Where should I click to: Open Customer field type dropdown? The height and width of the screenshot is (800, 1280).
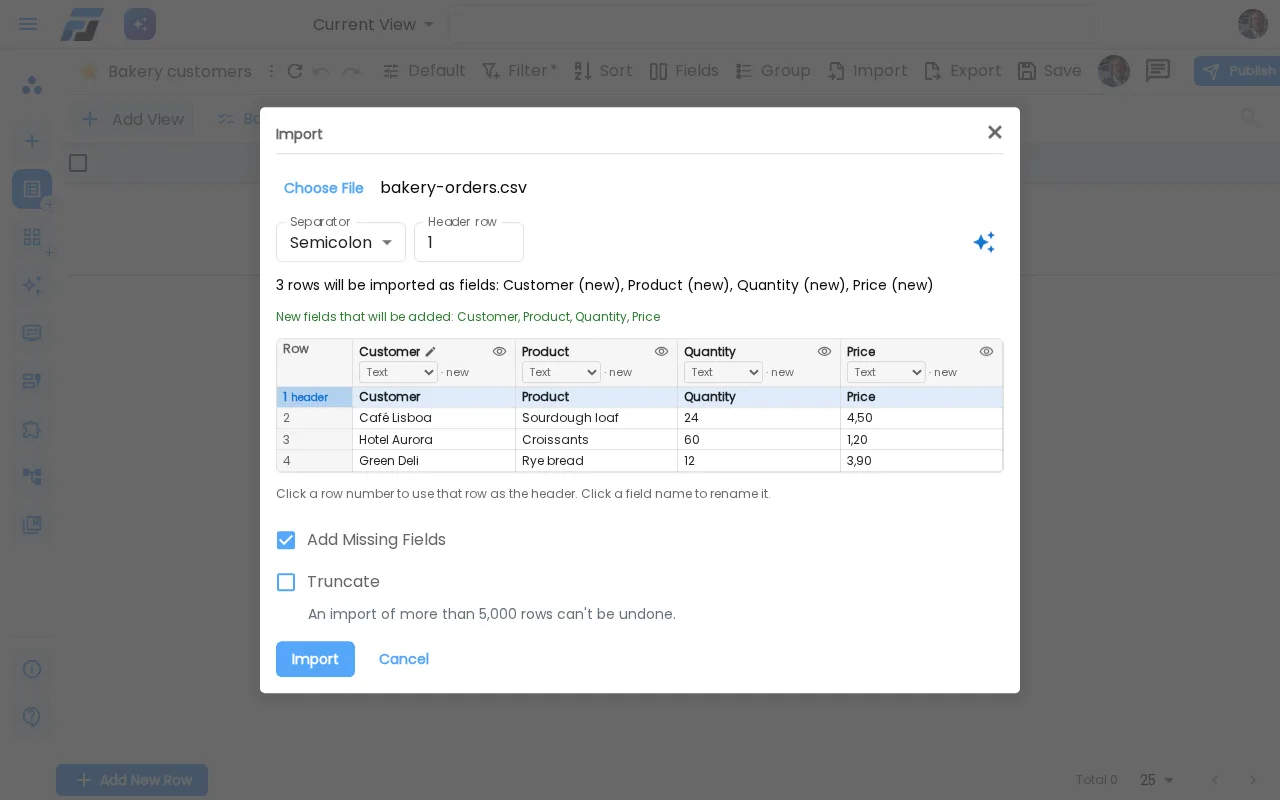pos(398,372)
